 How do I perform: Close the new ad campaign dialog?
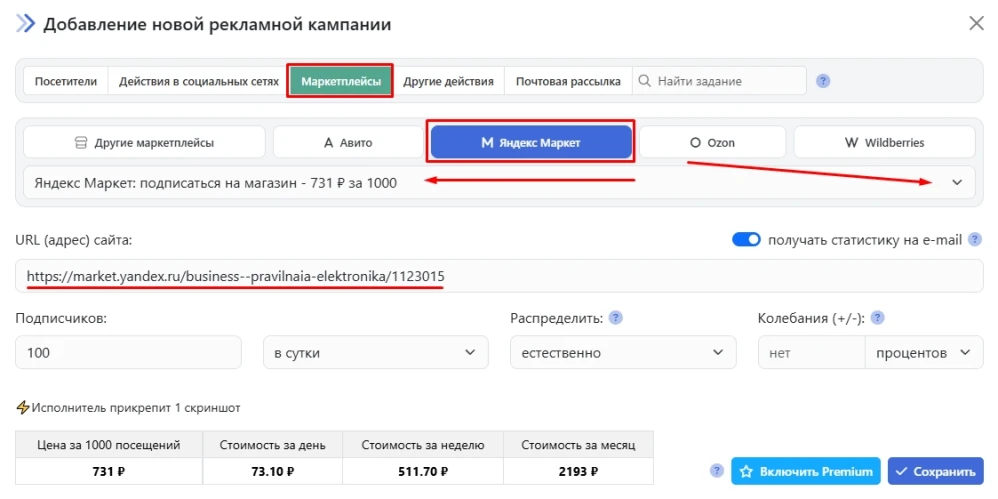(x=976, y=24)
